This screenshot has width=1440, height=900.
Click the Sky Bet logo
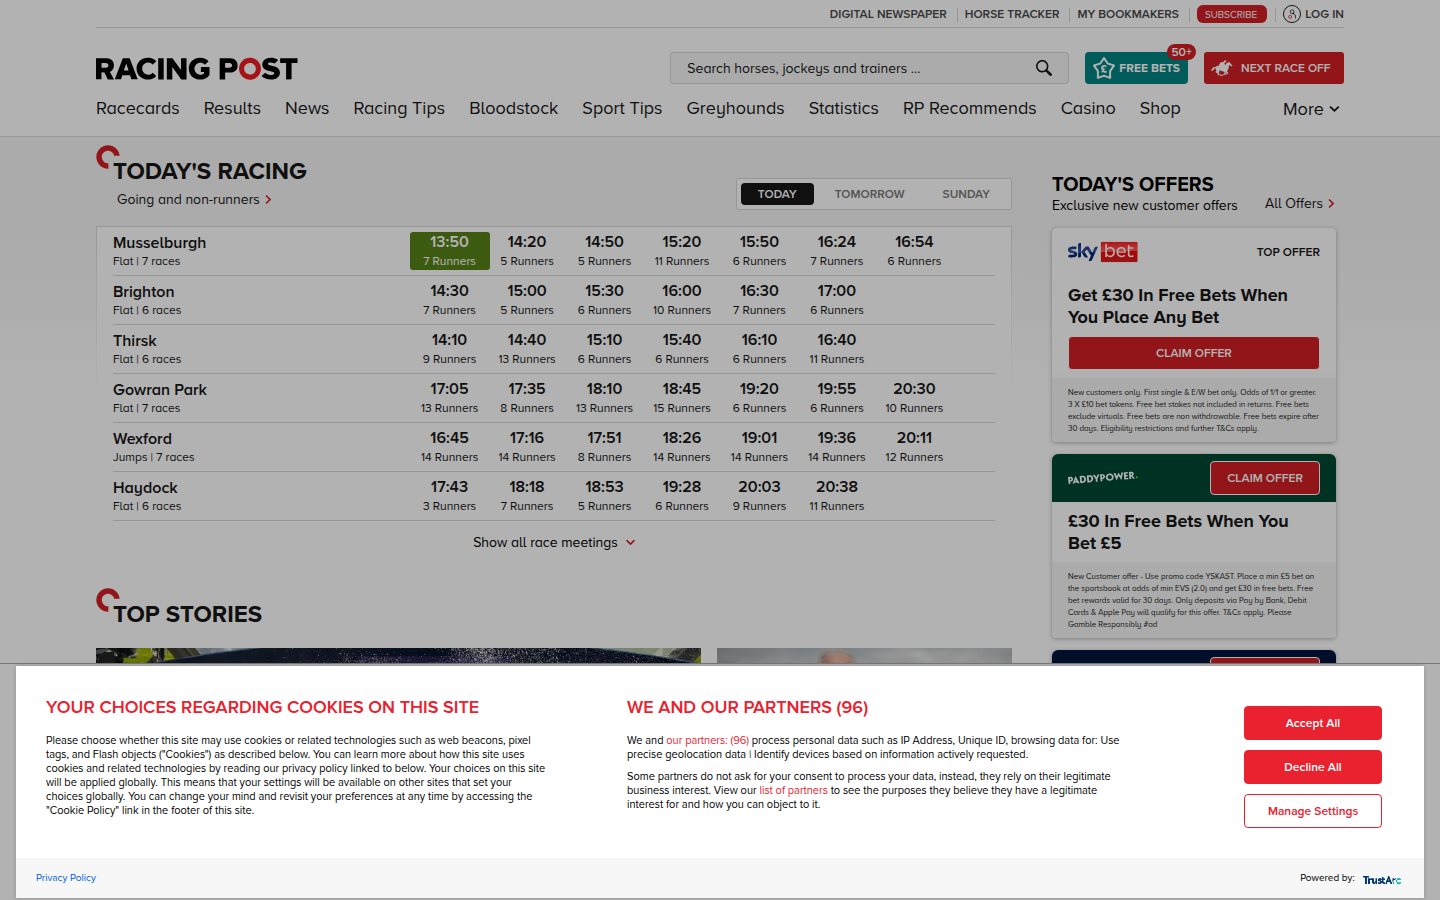(x=1102, y=251)
